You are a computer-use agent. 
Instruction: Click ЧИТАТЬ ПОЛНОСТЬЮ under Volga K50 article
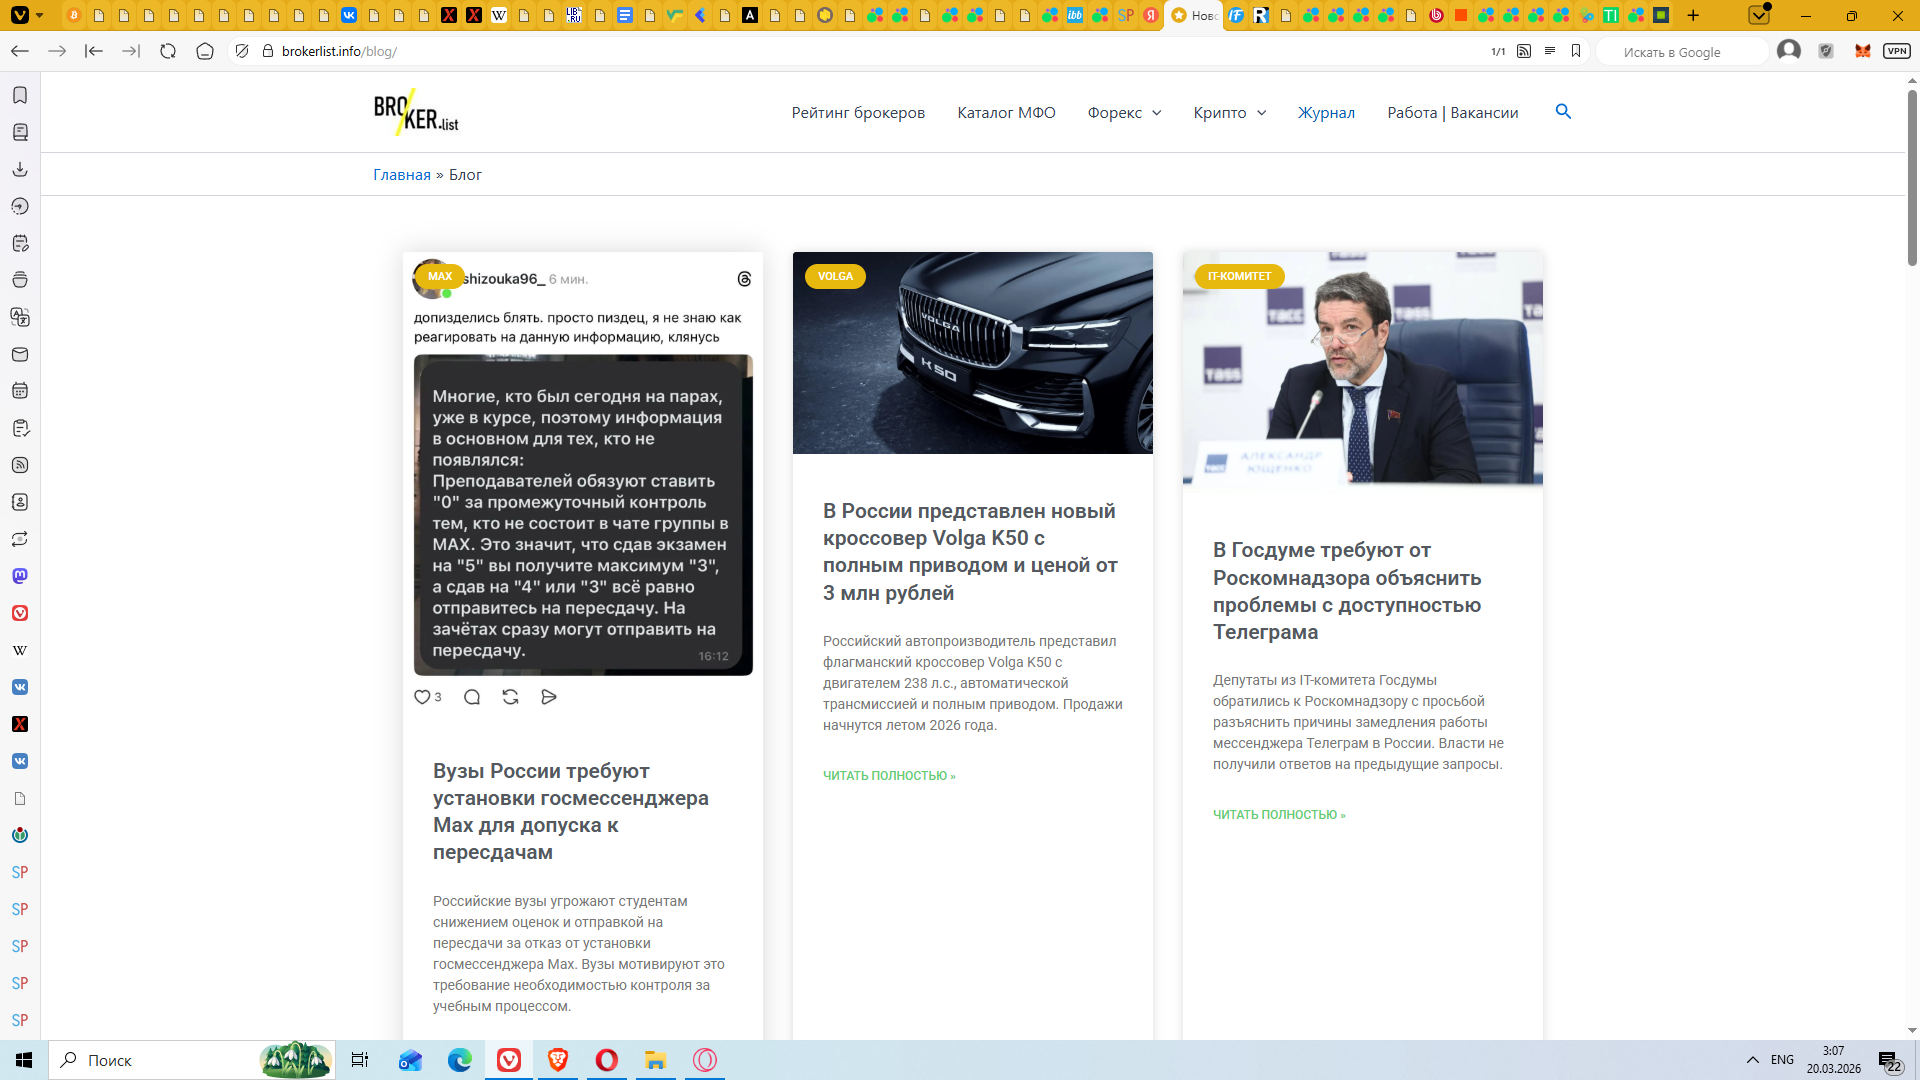coord(889,776)
